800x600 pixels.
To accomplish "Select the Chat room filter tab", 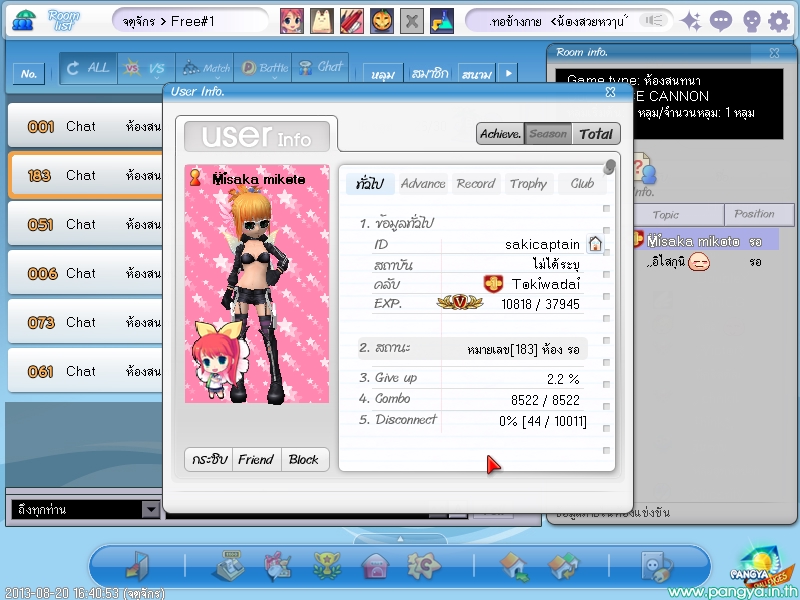I will [x=320, y=68].
